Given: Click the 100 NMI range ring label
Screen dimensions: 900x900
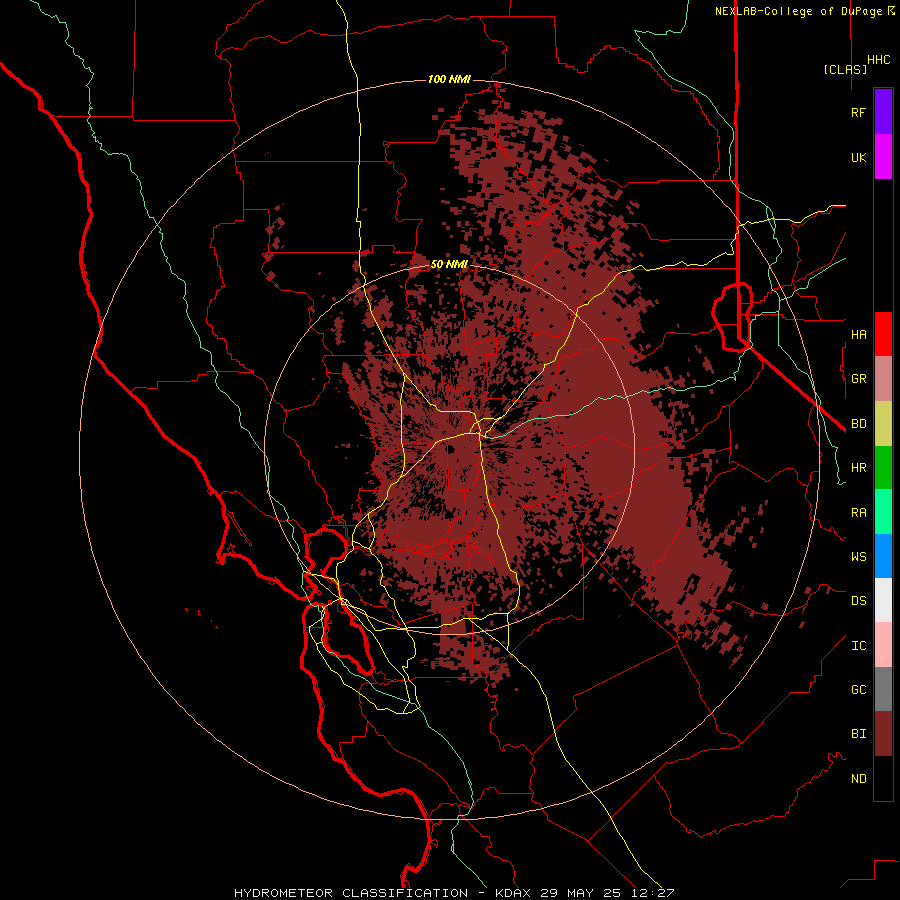Looking at the screenshot, I should tap(449, 79).
